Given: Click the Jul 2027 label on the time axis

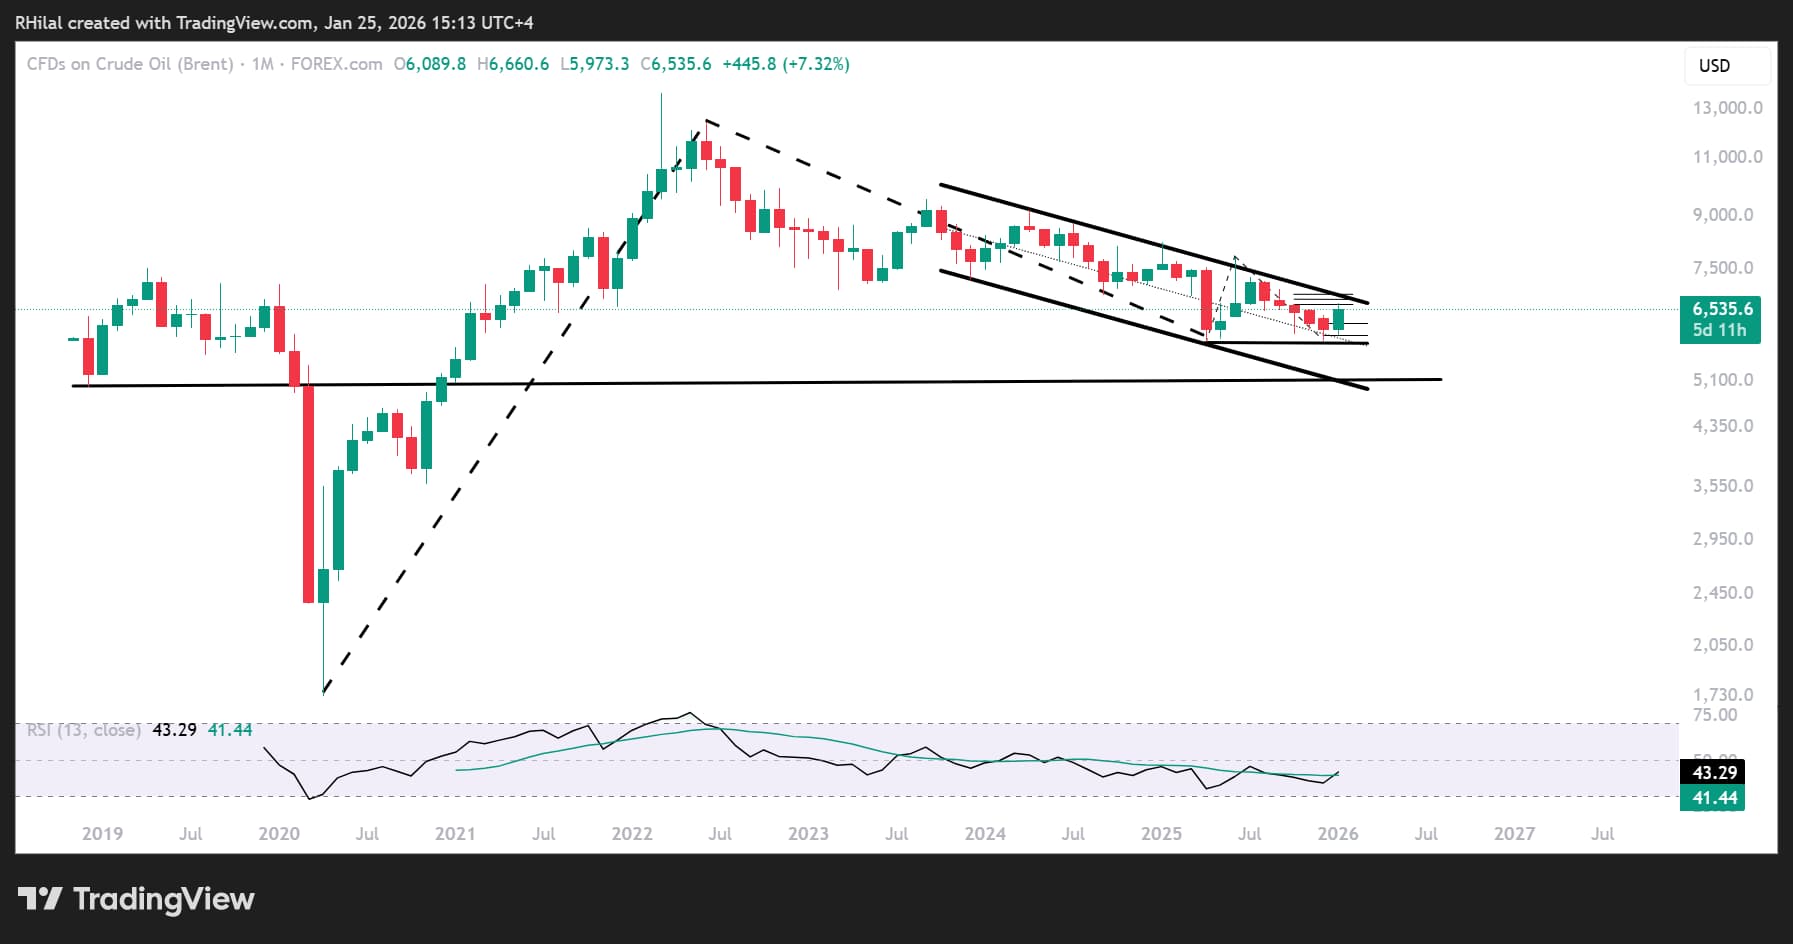Looking at the screenshot, I should 1604,832.
